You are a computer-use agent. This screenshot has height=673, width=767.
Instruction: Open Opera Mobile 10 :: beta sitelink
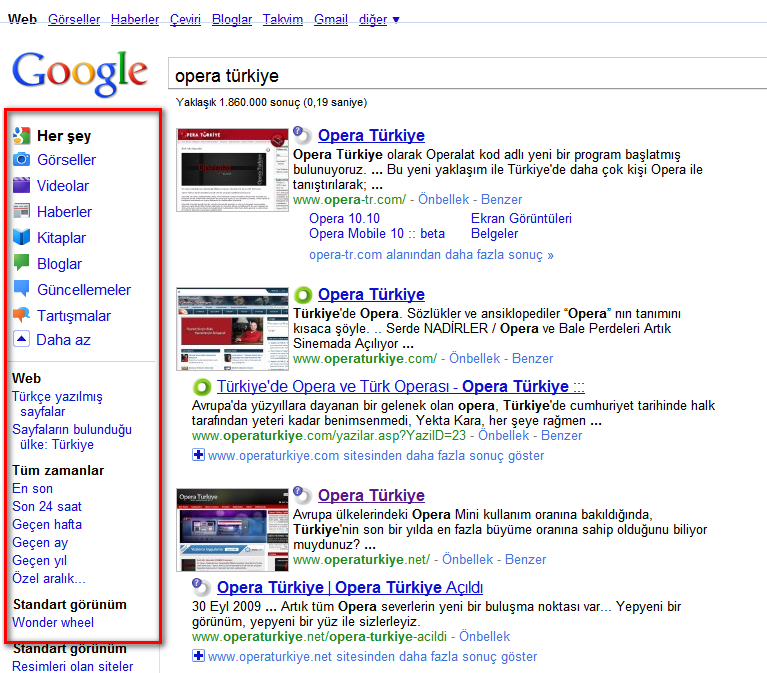click(377, 233)
